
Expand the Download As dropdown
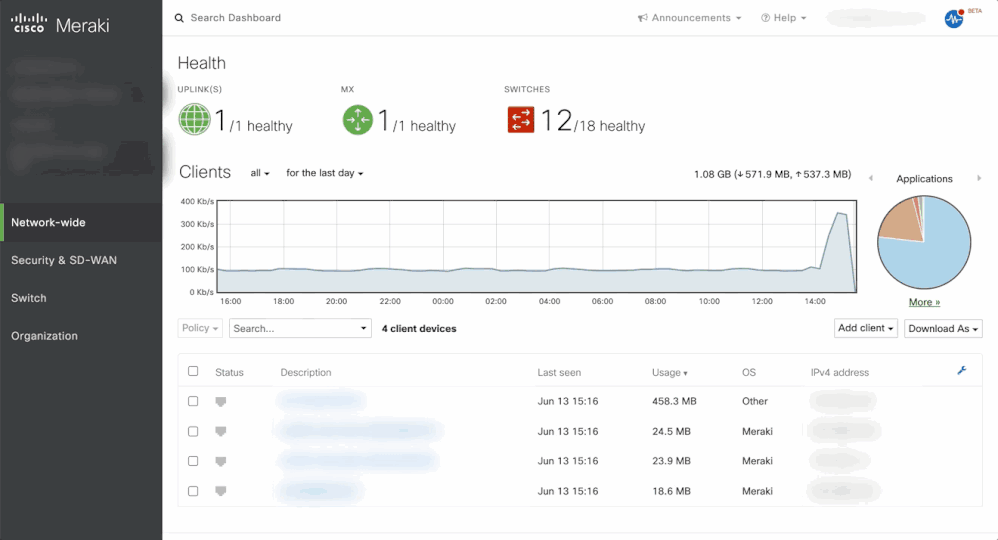(943, 328)
